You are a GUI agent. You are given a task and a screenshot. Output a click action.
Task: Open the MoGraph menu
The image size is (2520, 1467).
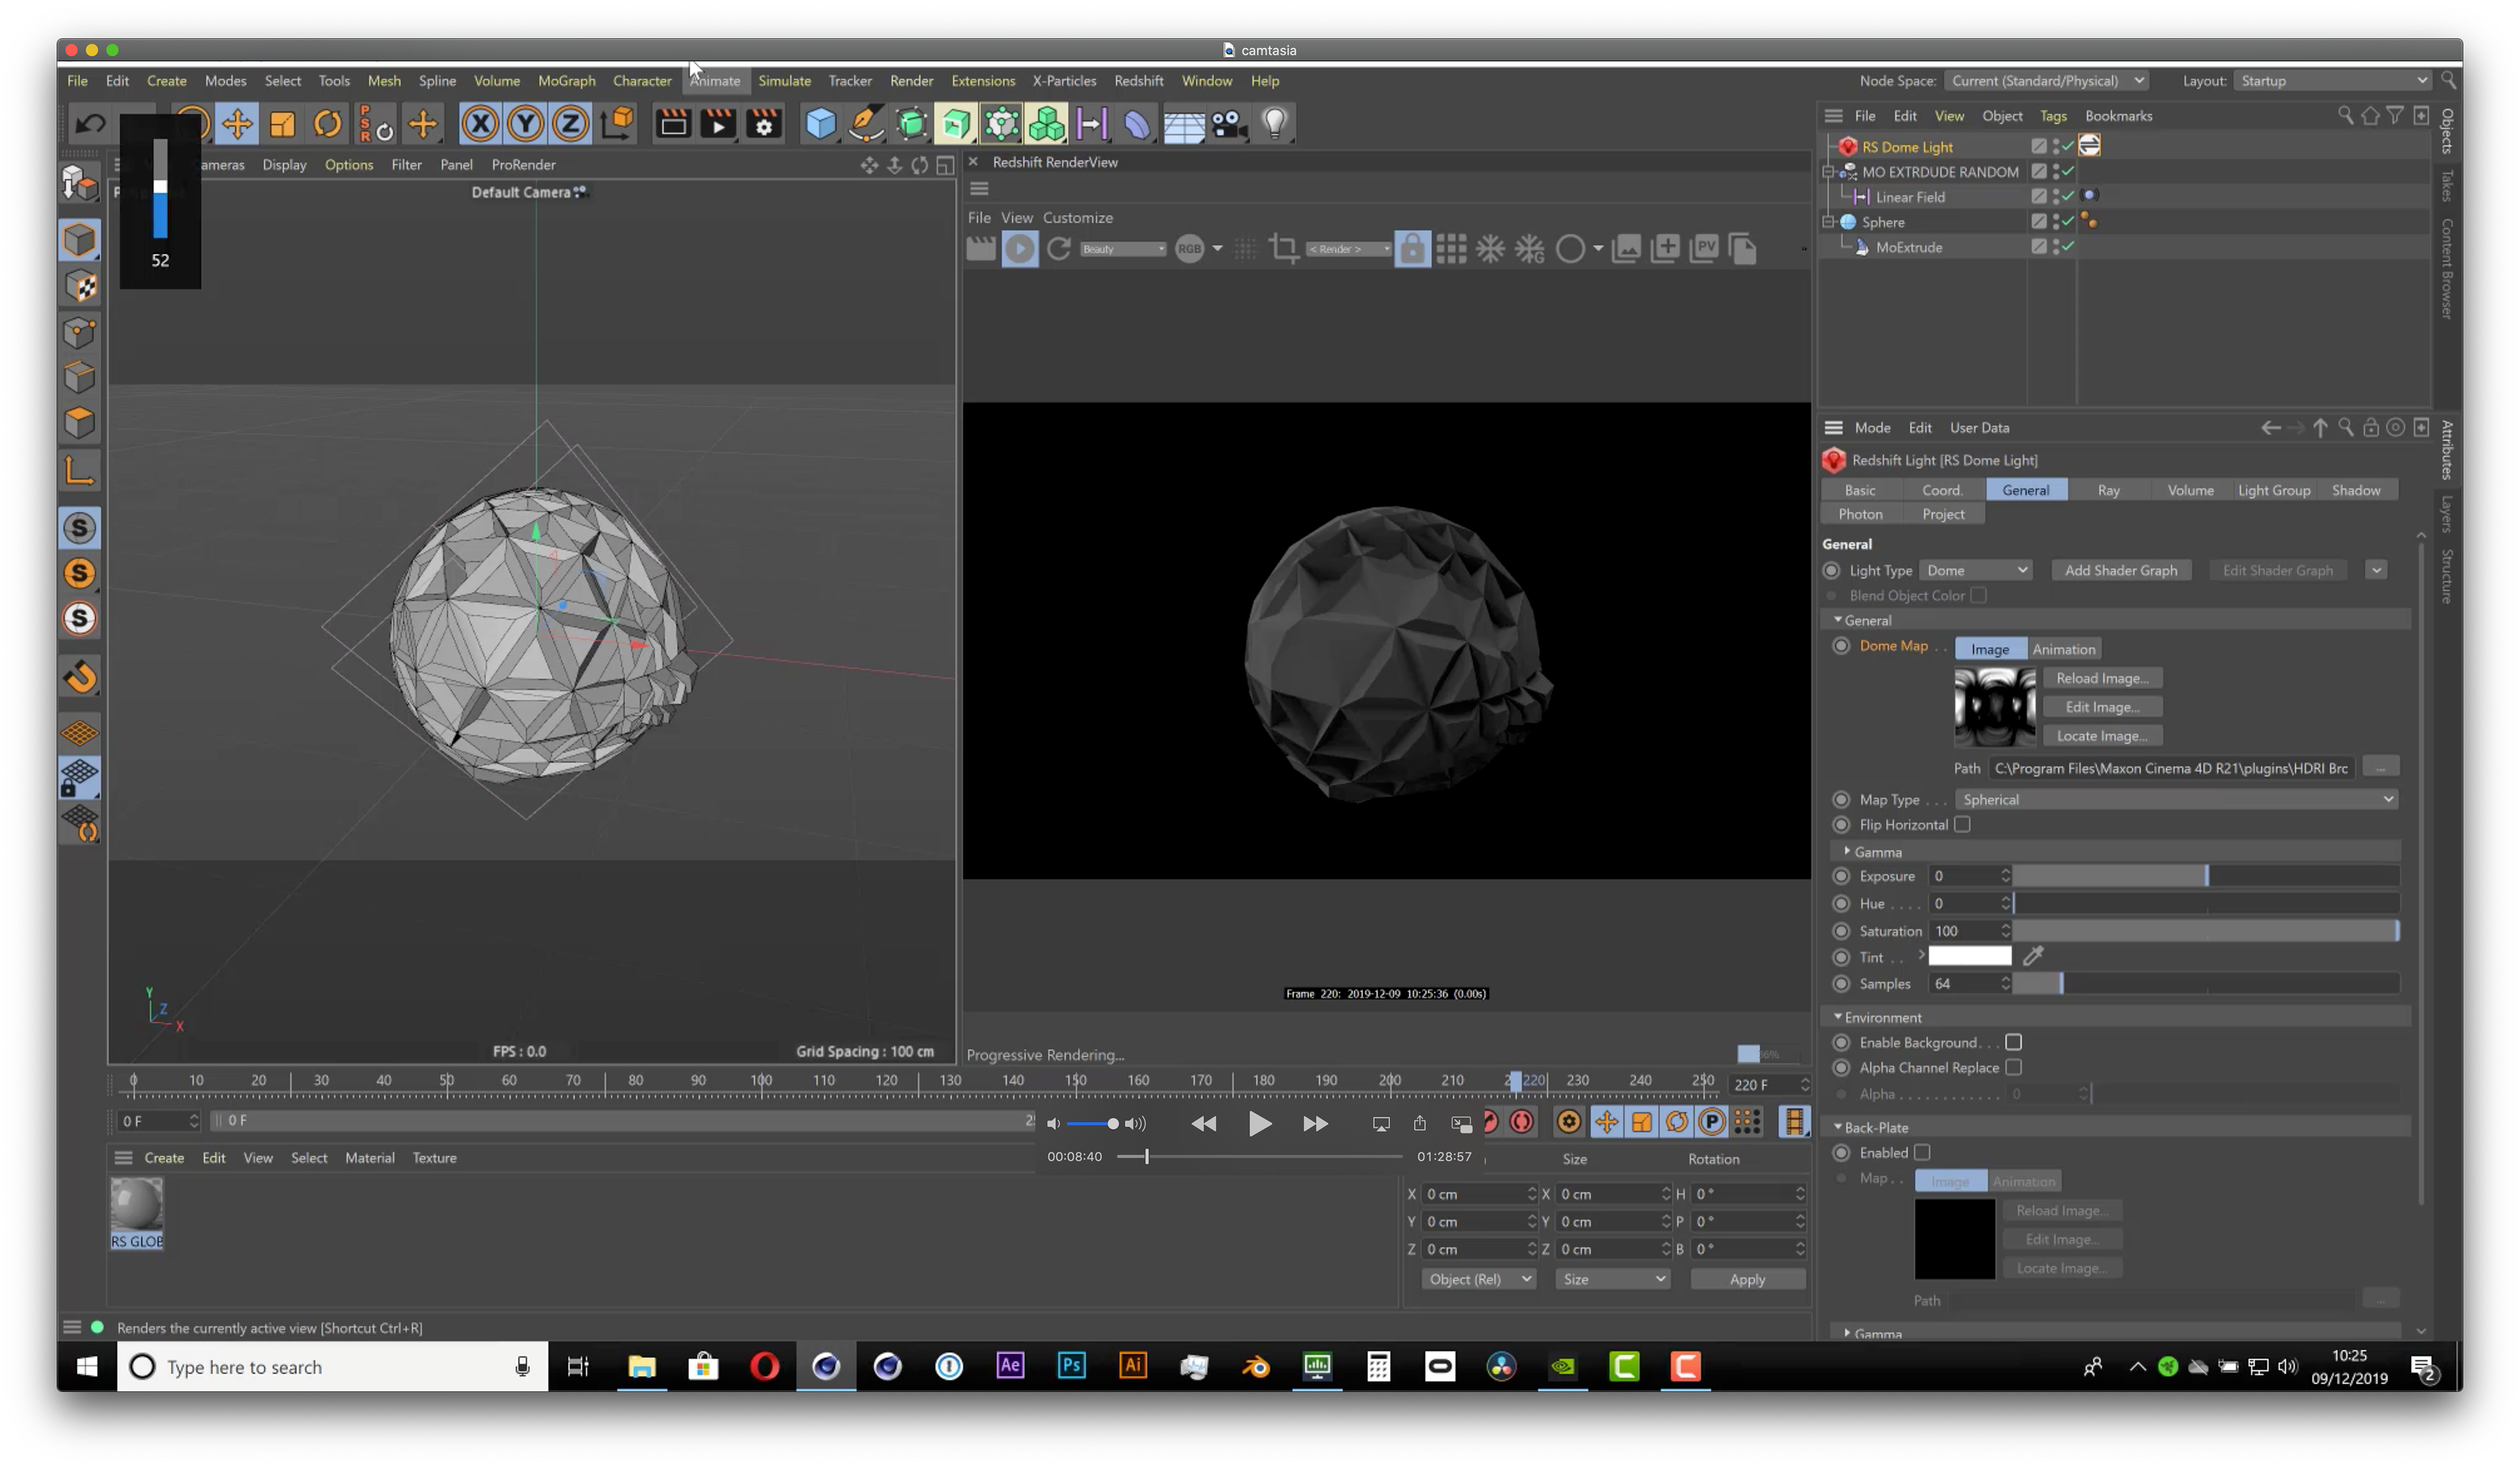tap(566, 81)
